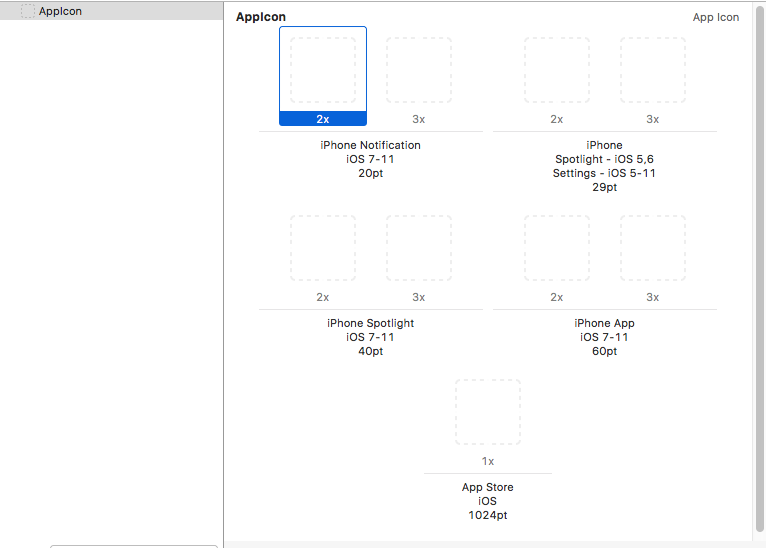Click the iPhone App 60pt caption
The height and width of the screenshot is (550, 766).
(x=604, y=337)
